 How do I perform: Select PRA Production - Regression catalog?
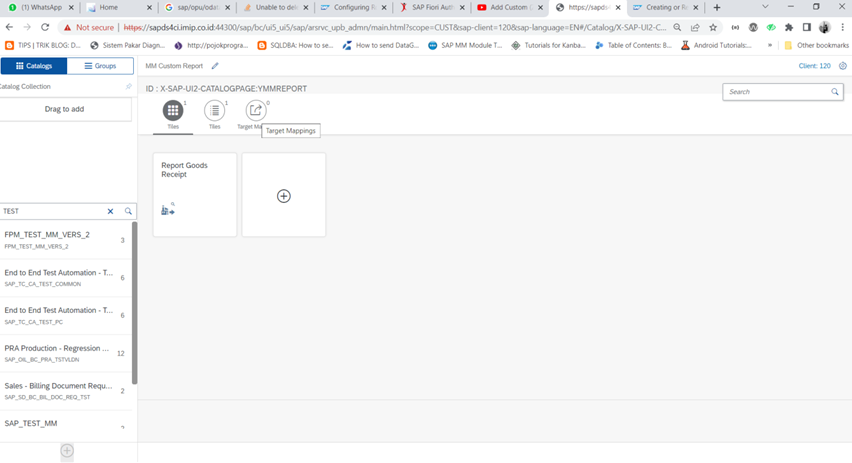[66, 353]
